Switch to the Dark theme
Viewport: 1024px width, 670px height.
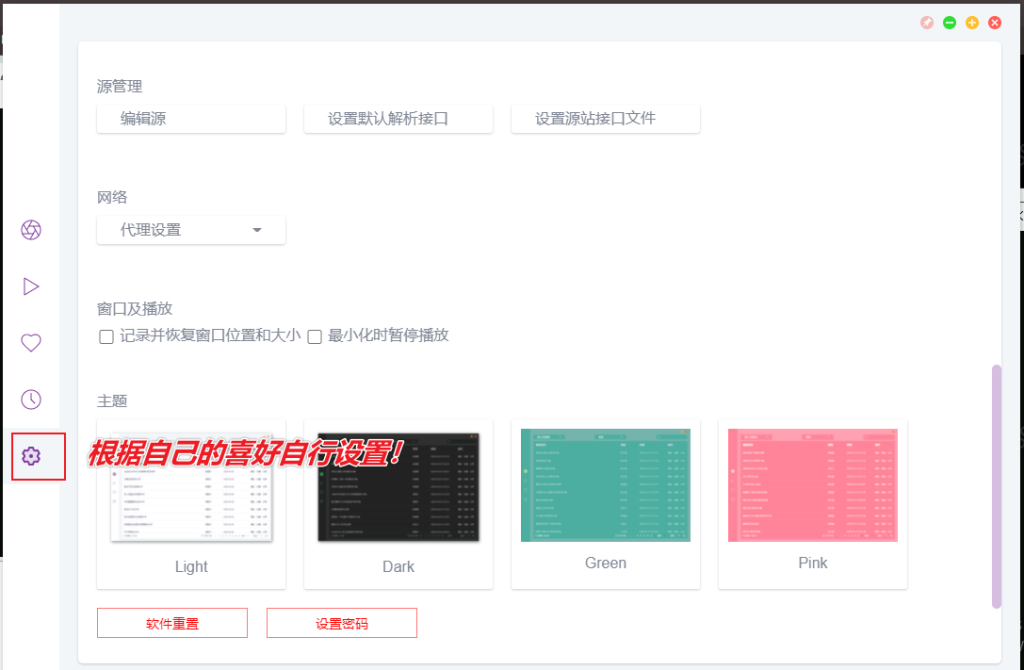tap(397, 505)
